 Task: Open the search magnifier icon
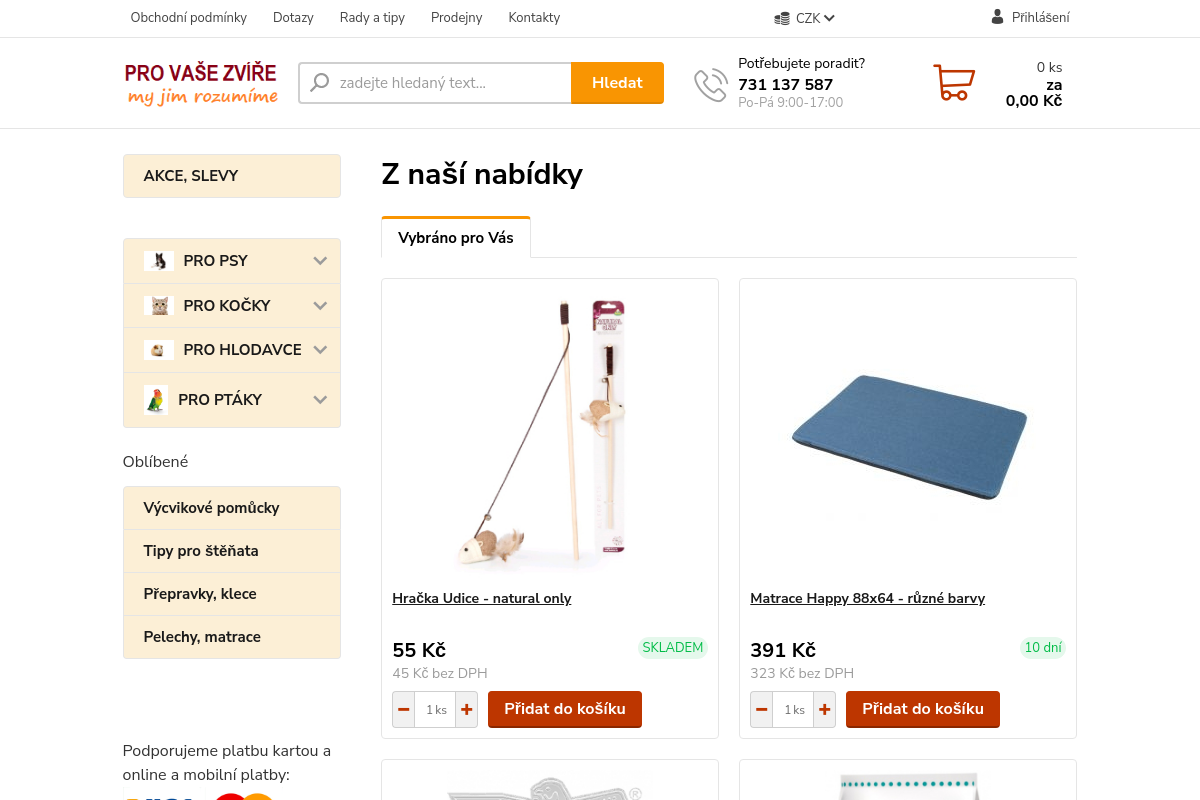[x=319, y=82]
